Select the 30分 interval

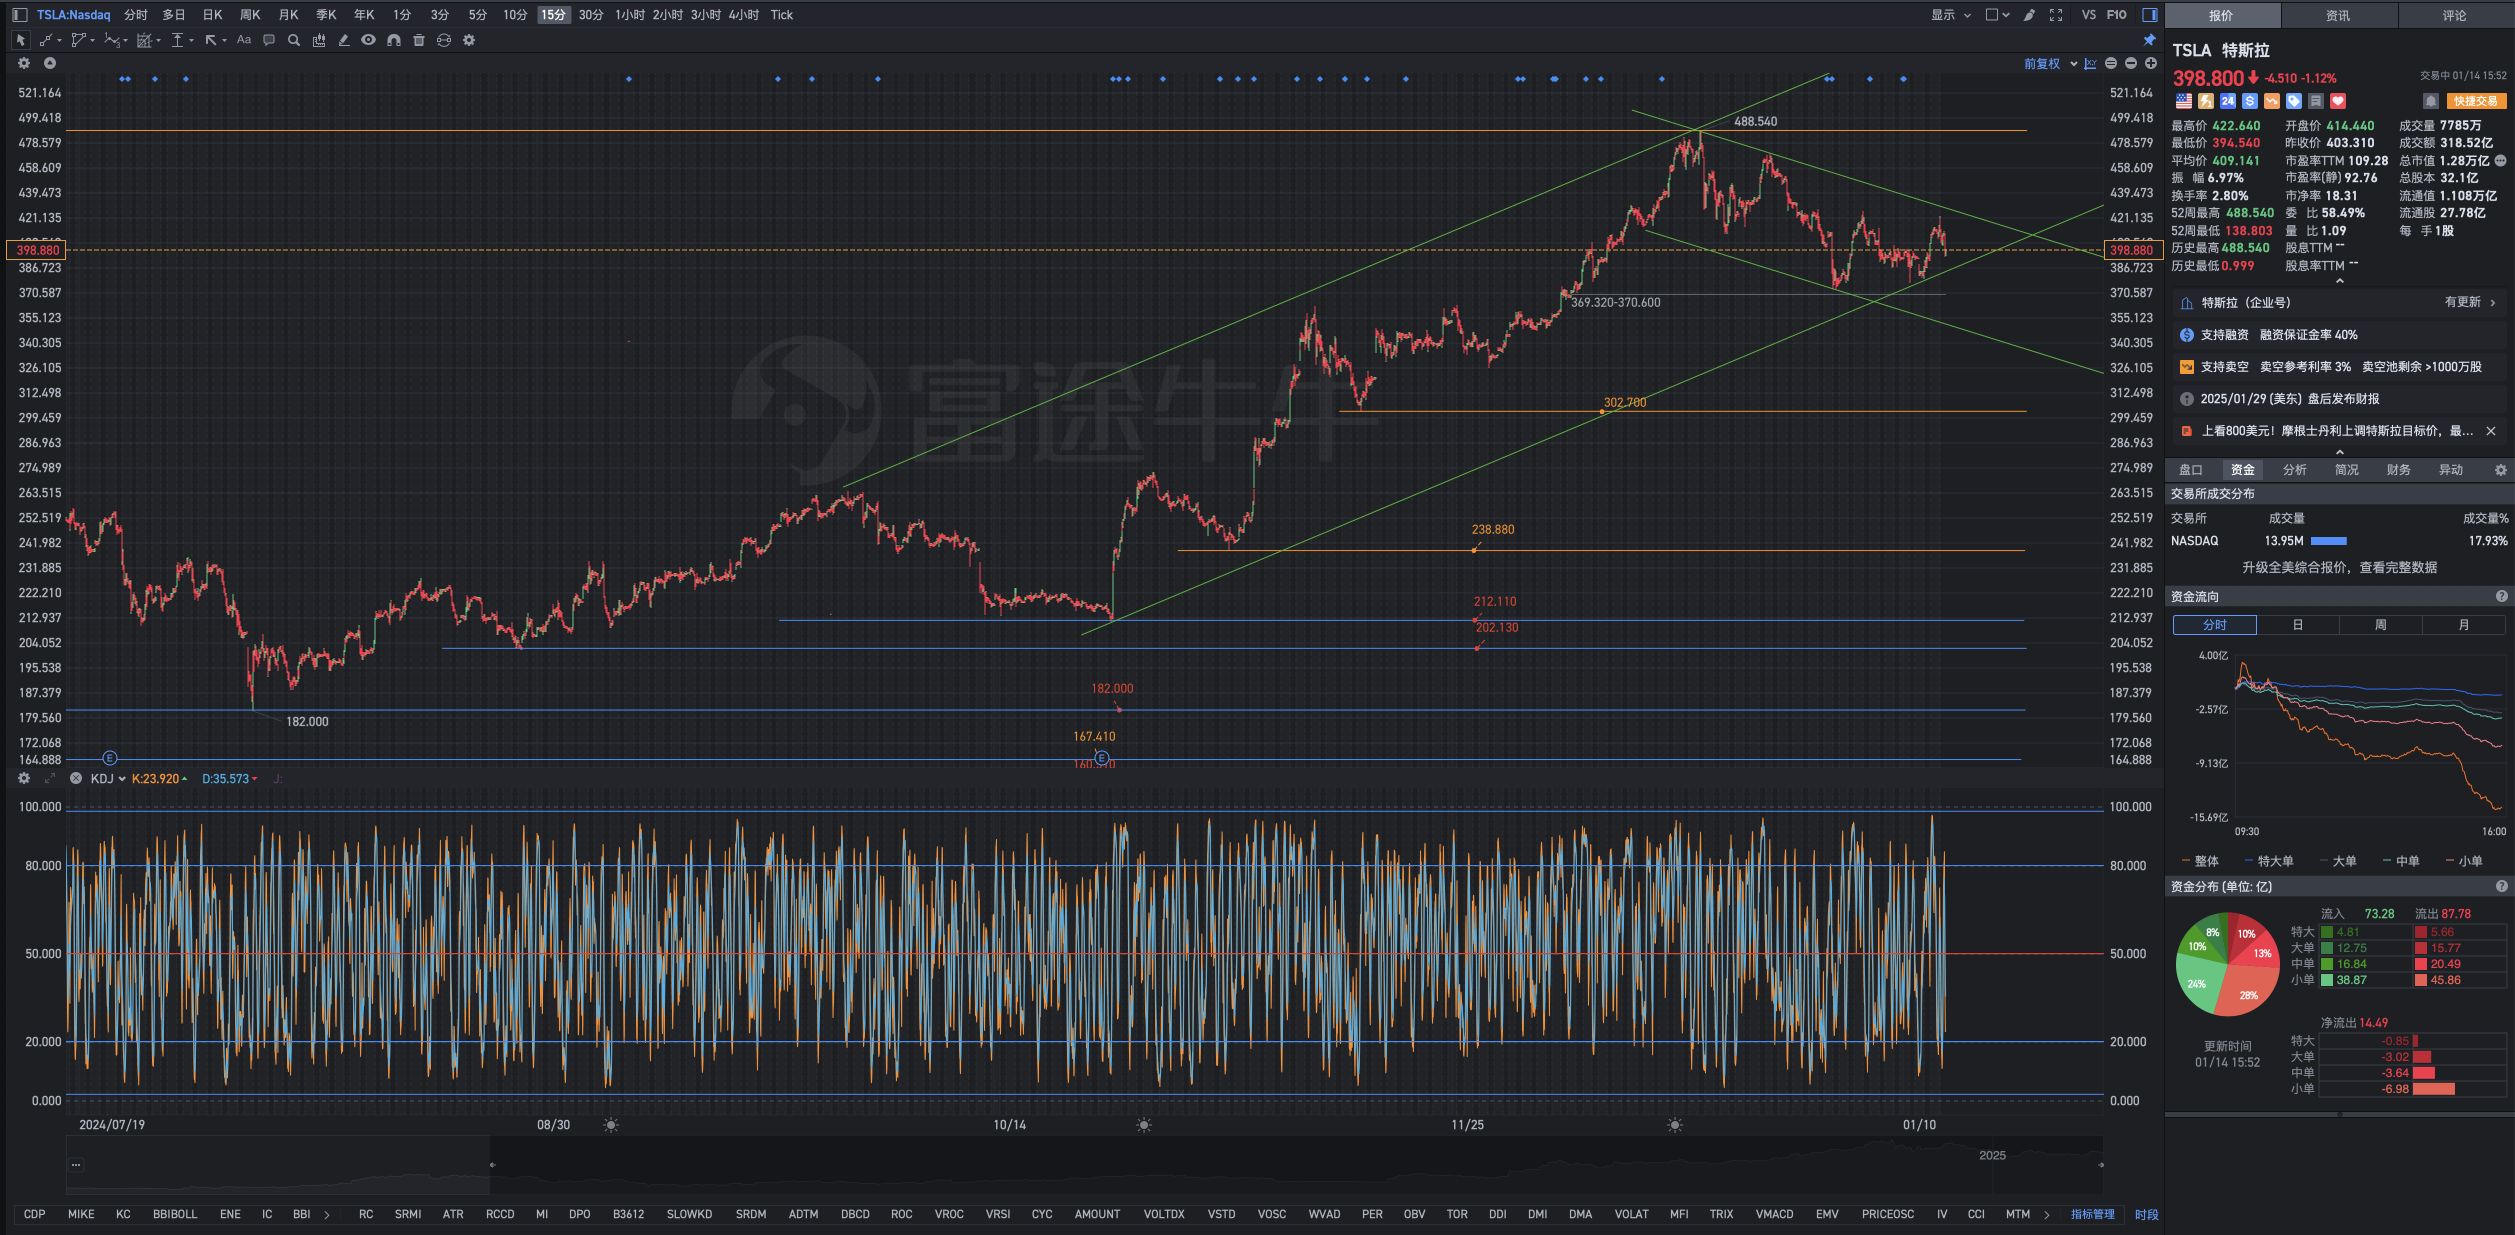point(591,15)
